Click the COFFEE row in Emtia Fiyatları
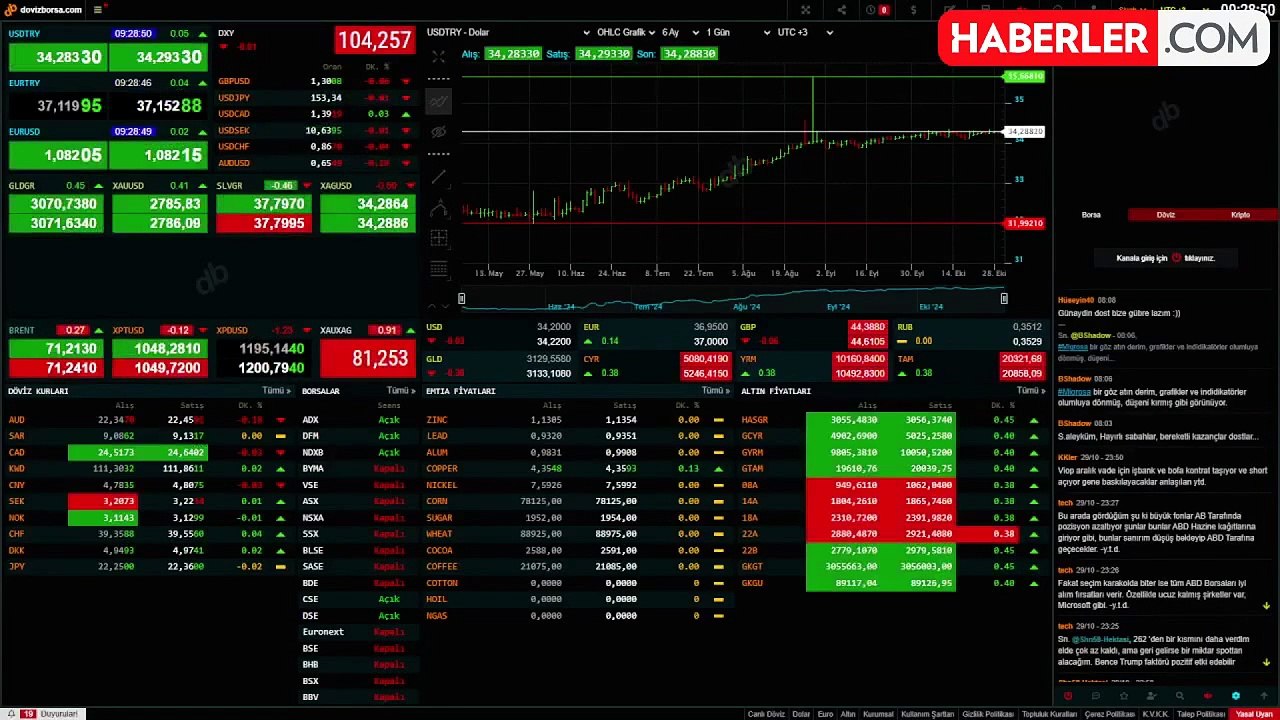 (579, 567)
